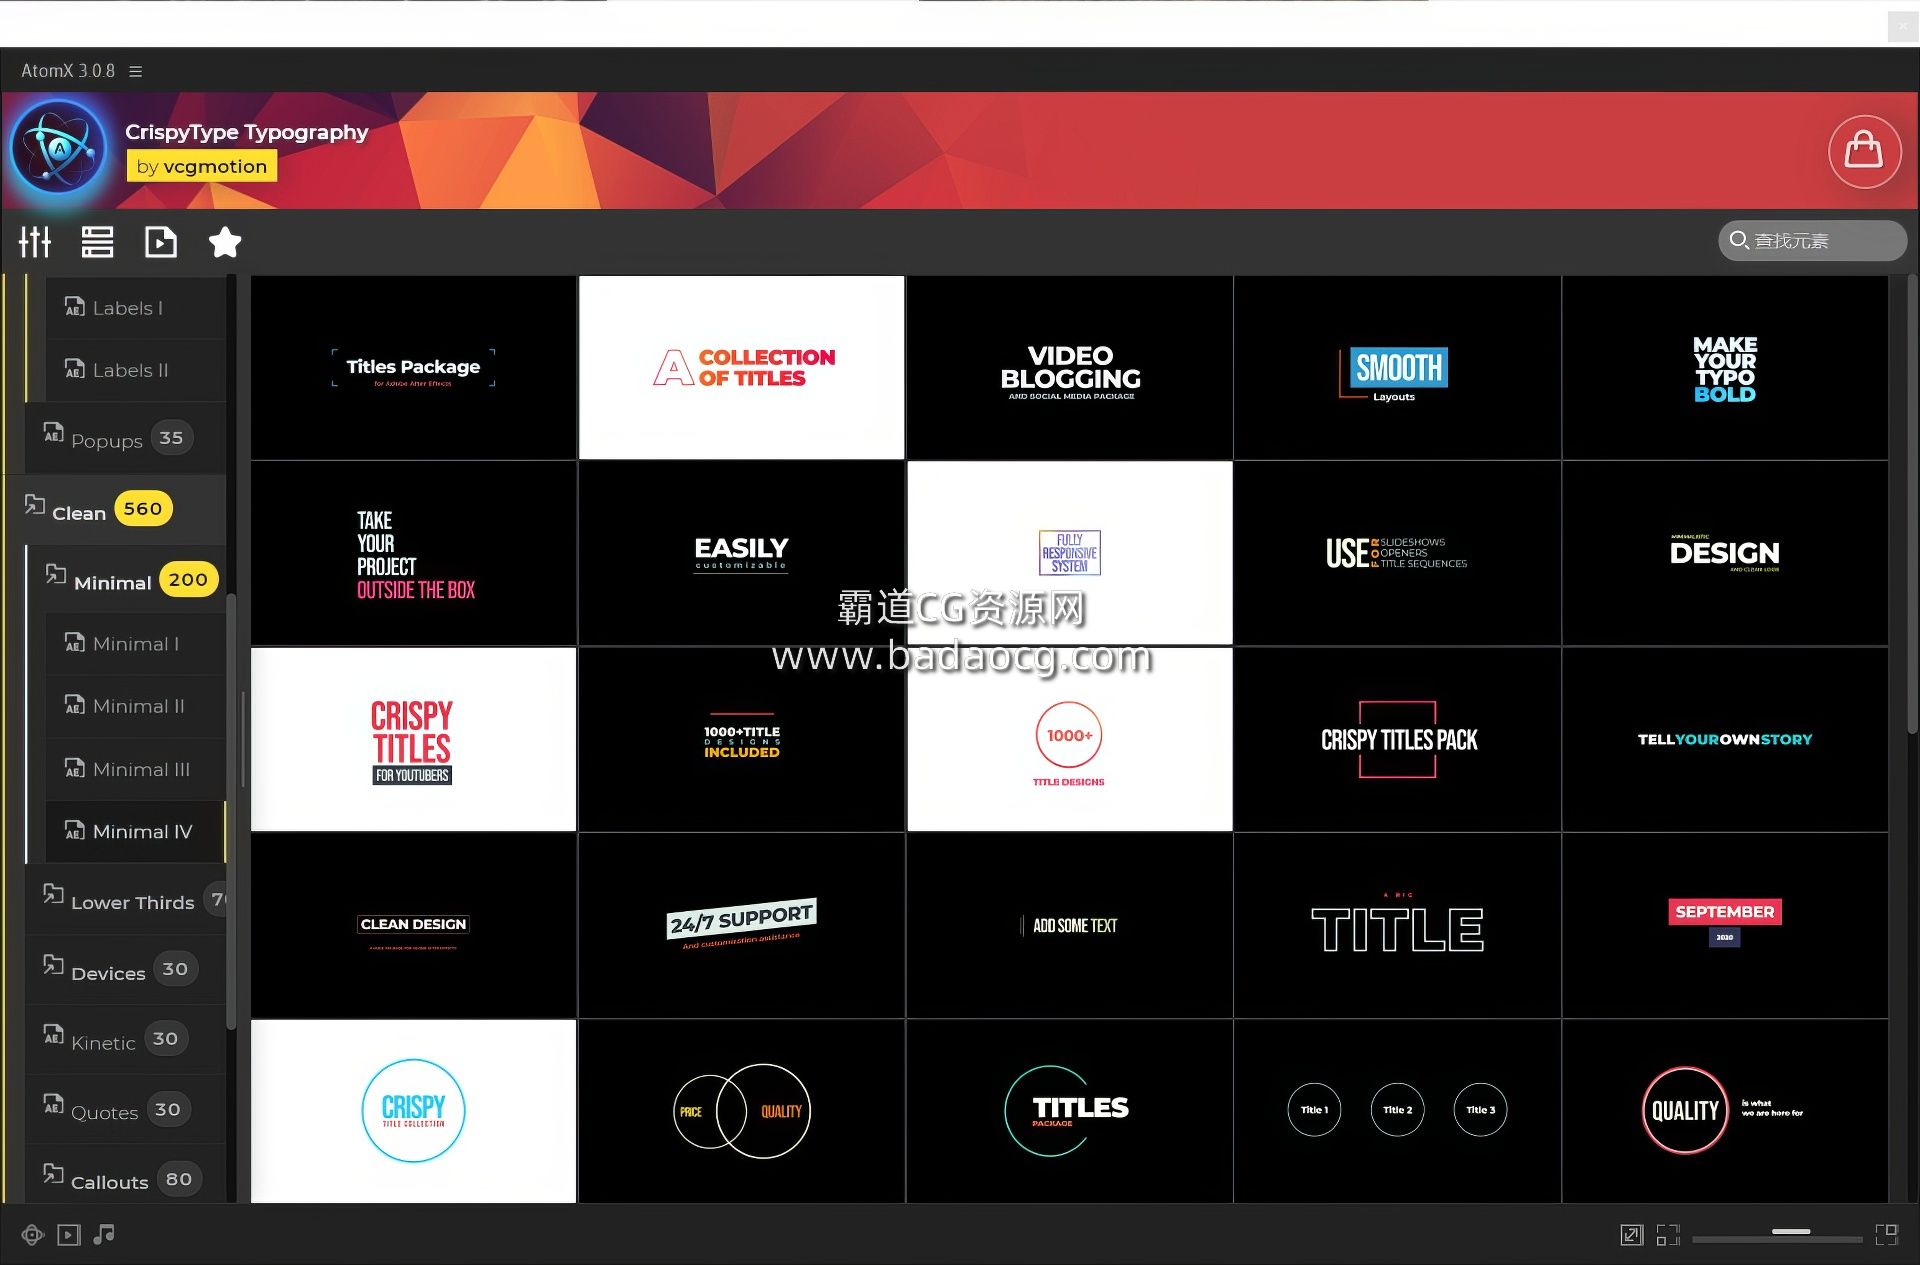Select the Quality circle thumbnail
The height and width of the screenshot is (1265, 1920).
pyautogui.click(x=1725, y=1111)
